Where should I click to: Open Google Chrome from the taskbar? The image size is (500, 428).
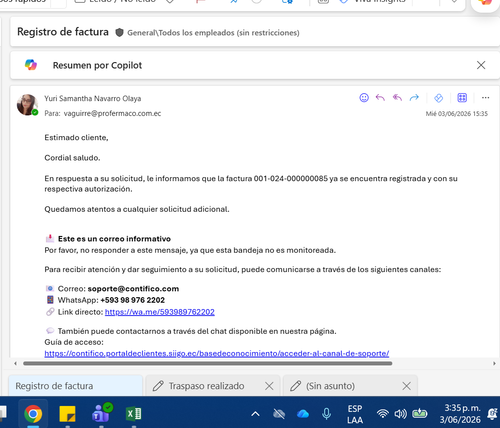[x=33, y=414]
